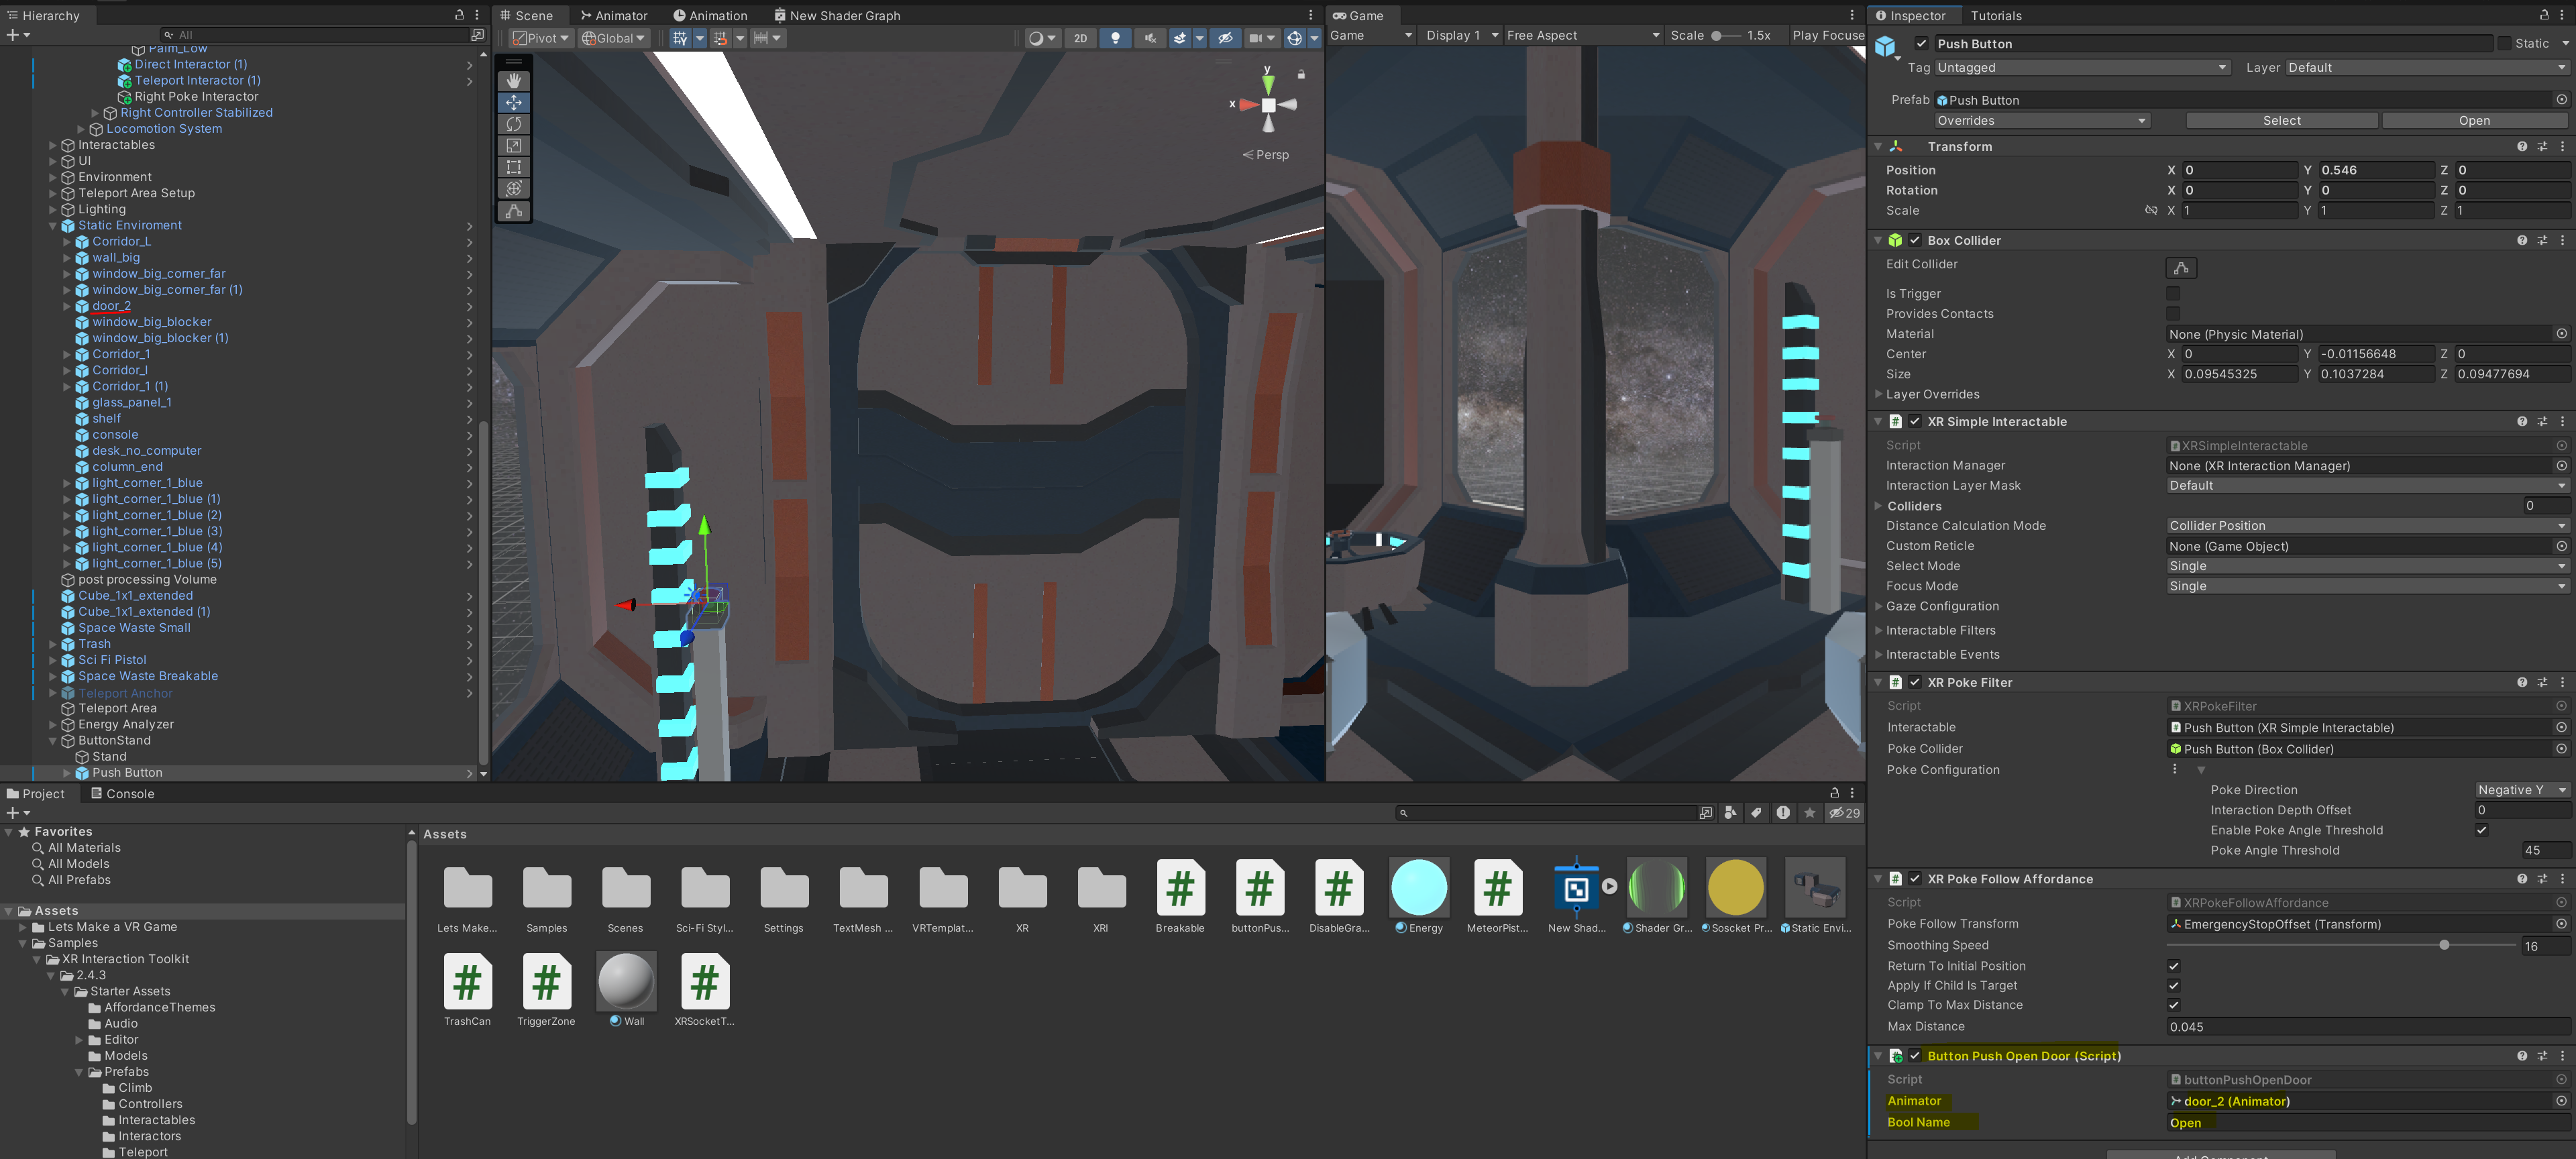
Task: Adjust the Smoothing Speed slider
Action: (2443, 946)
